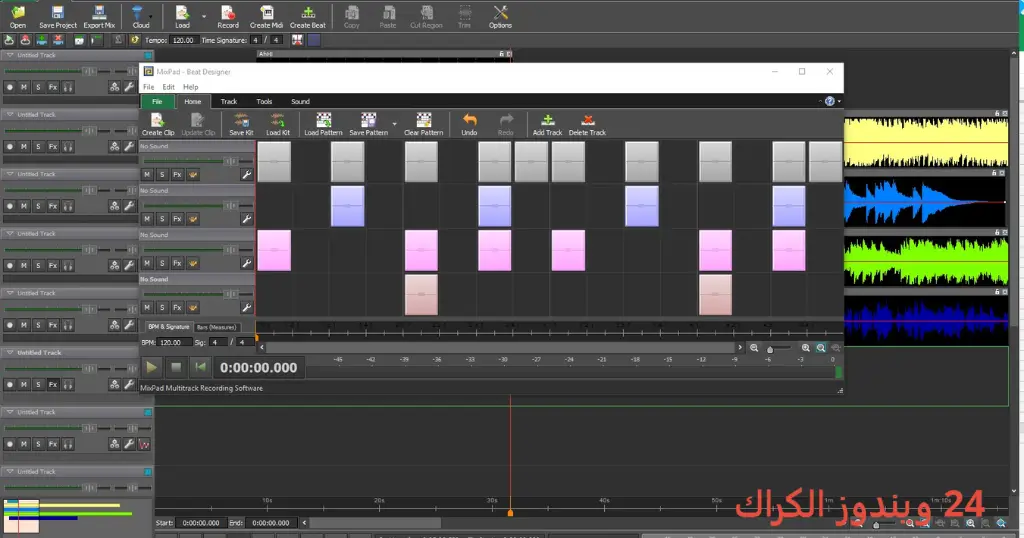Viewport: 1024px width, 538px height.
Task: Open the File menu in Beat Designer
Action: (x=149, y=87)
